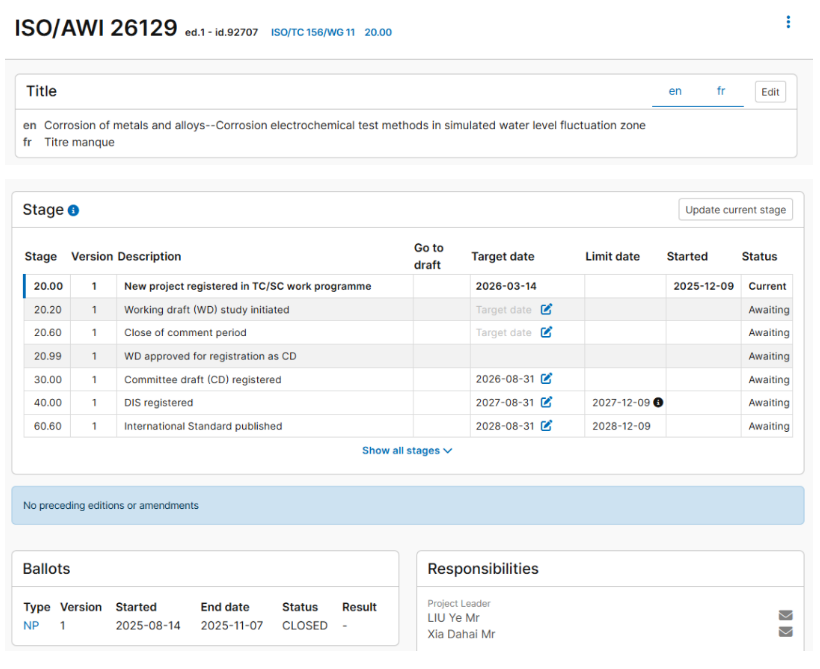Switch to the en title tab
820x669 pixels.
(x=675, y=92)
